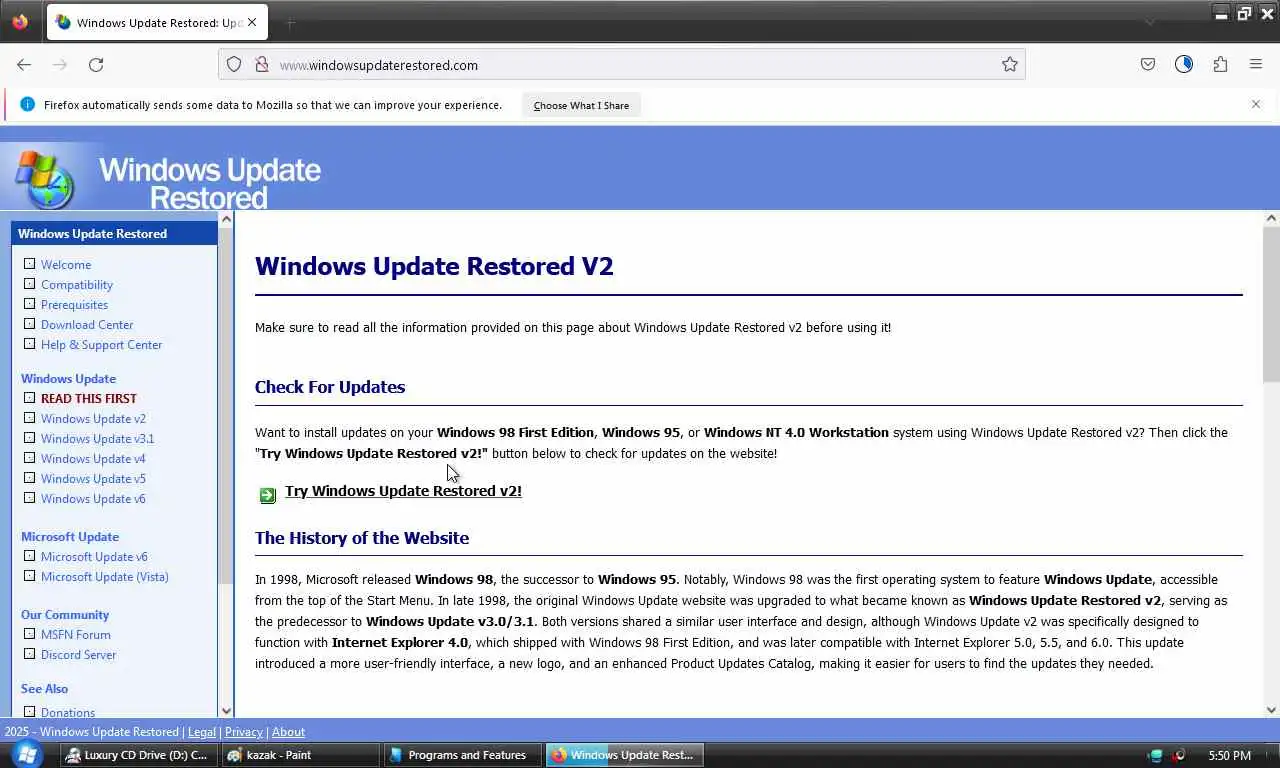Open Windows Update v4 sidebar link

pos(93,459)
